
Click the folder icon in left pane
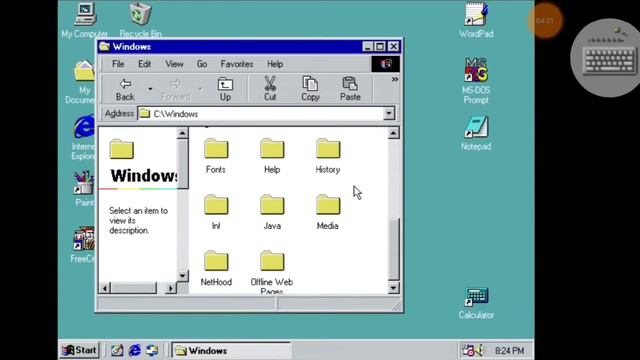(x=122, y=149)
